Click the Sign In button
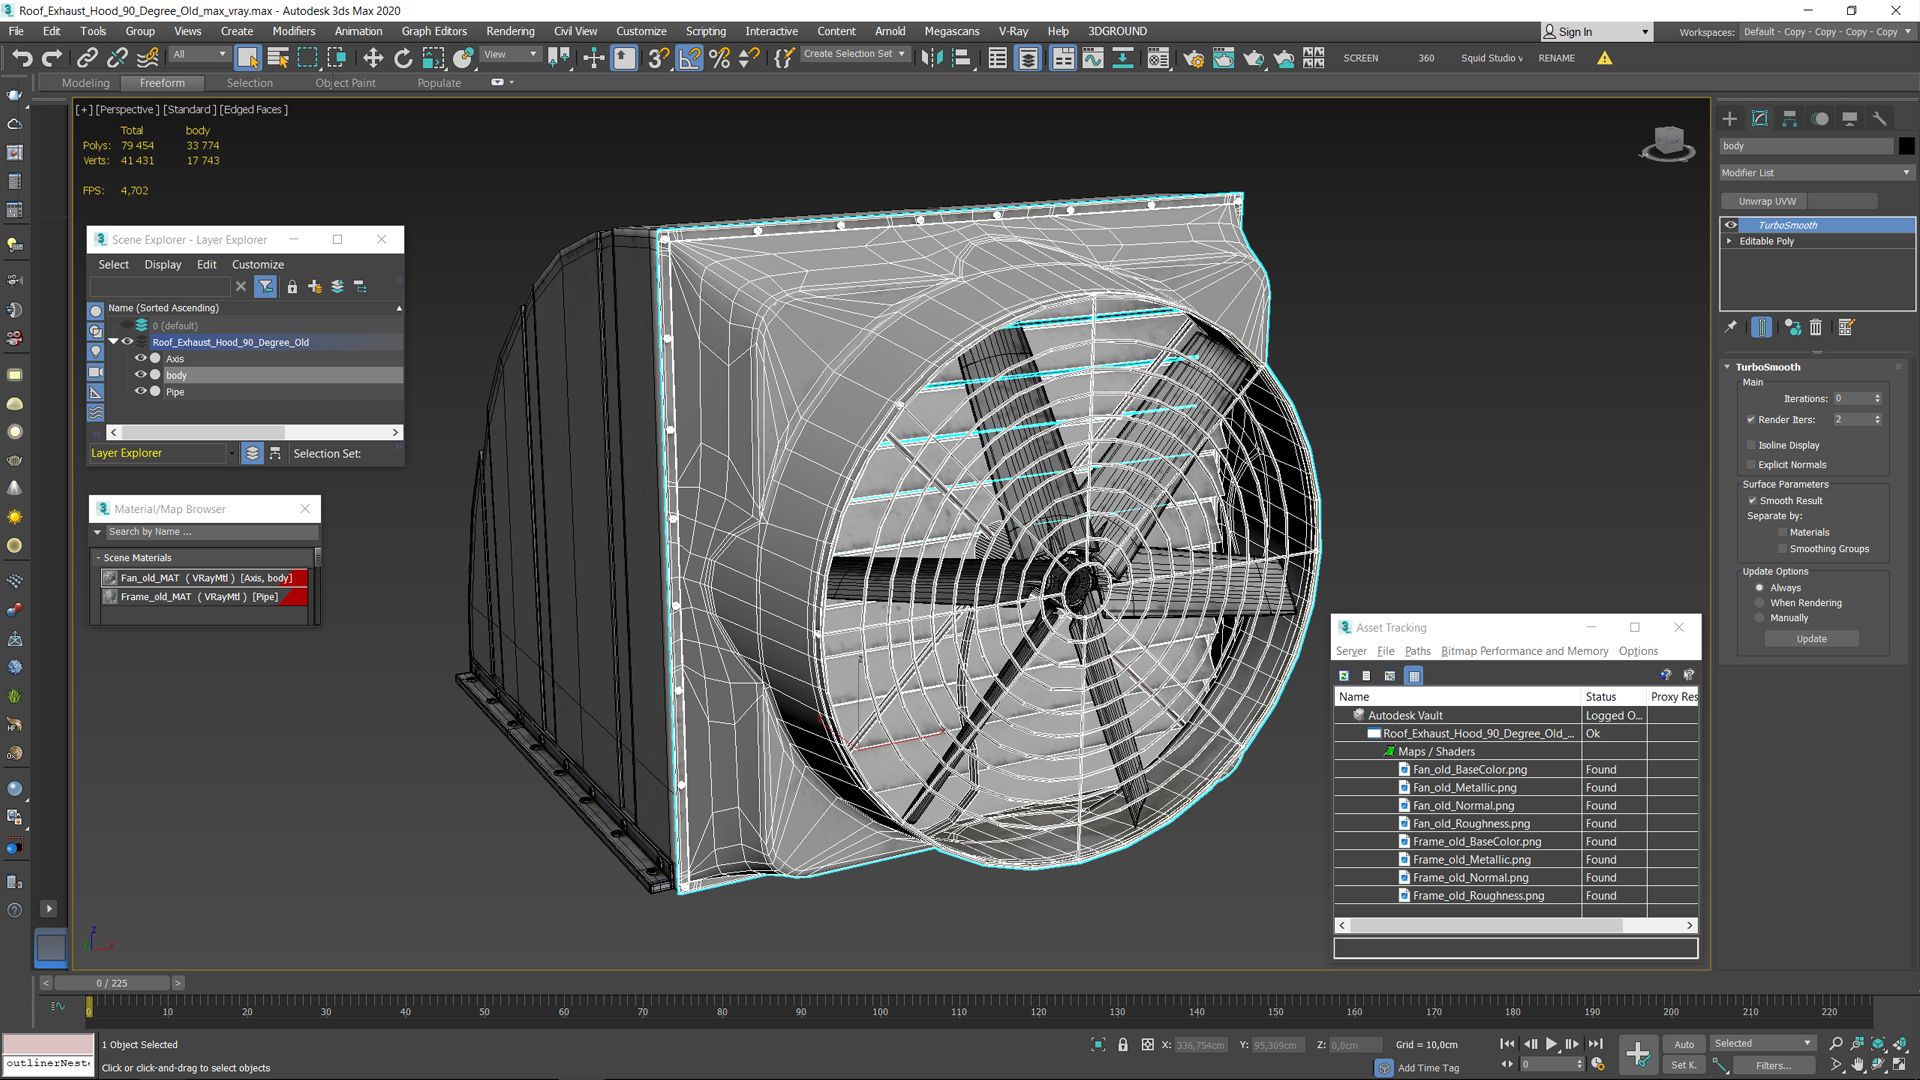The height and width of the screenshot is (1080, 1920). pyautogui.click(x=1596, y=32)
